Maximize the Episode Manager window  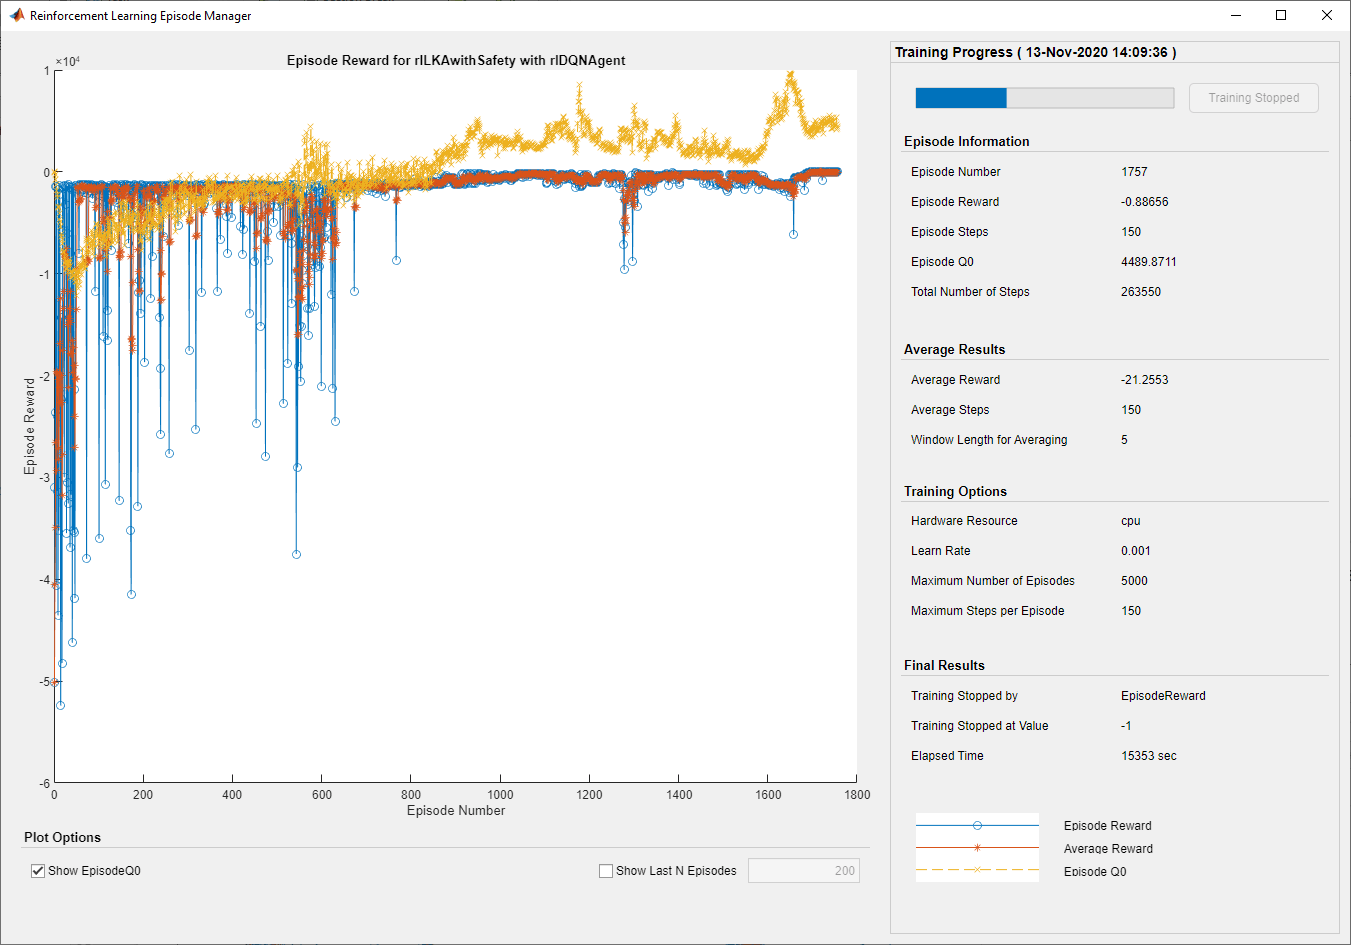(x=1281, y=15)
